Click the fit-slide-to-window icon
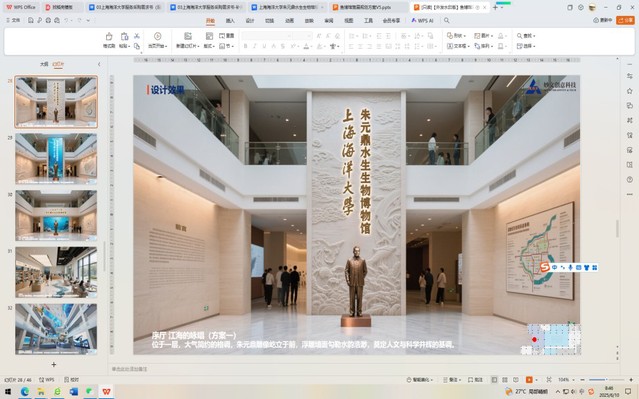 549,379
